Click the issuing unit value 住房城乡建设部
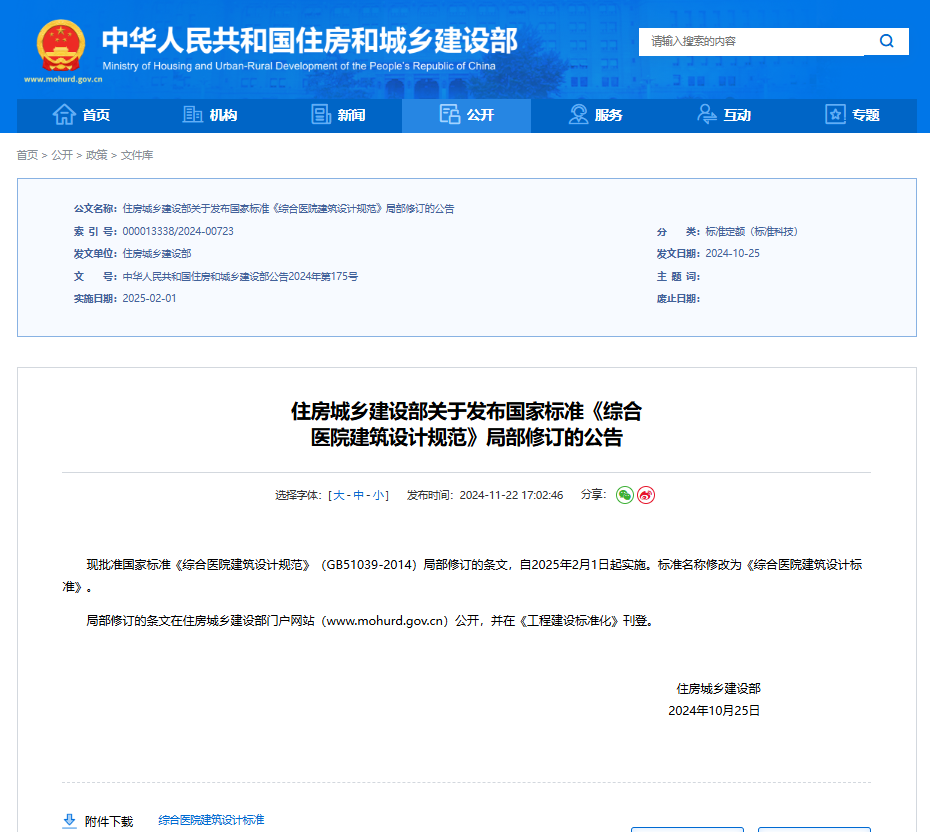The image size is (930, 832). click(x=157, y=254)
